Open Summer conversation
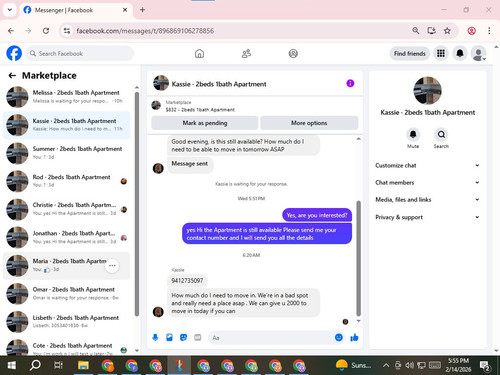The image size is (500, 375). pyautogui.click(x=67, y=153)
